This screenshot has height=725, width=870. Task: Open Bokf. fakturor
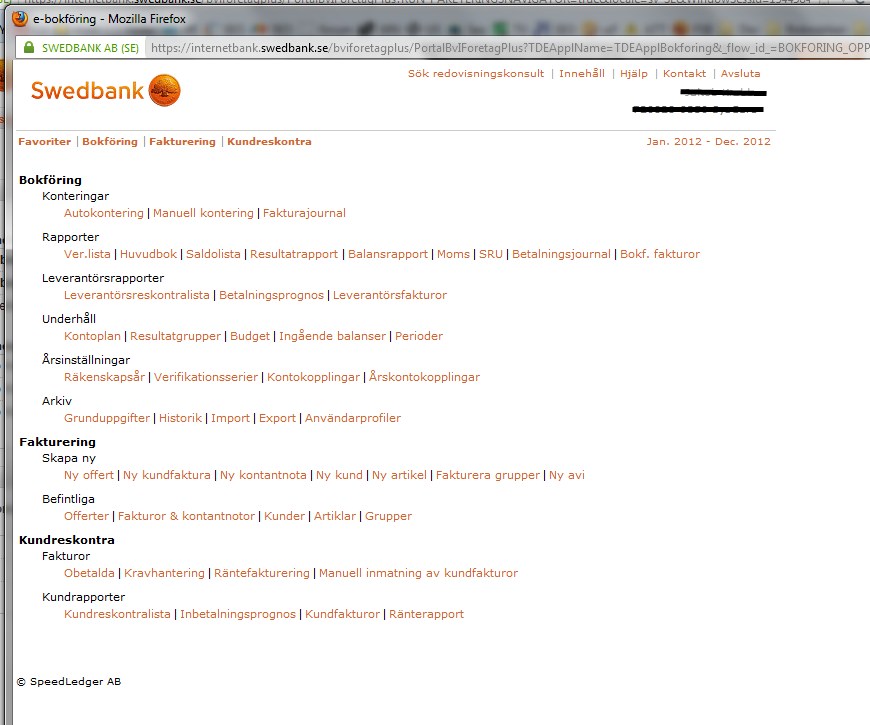click(660, 254)
